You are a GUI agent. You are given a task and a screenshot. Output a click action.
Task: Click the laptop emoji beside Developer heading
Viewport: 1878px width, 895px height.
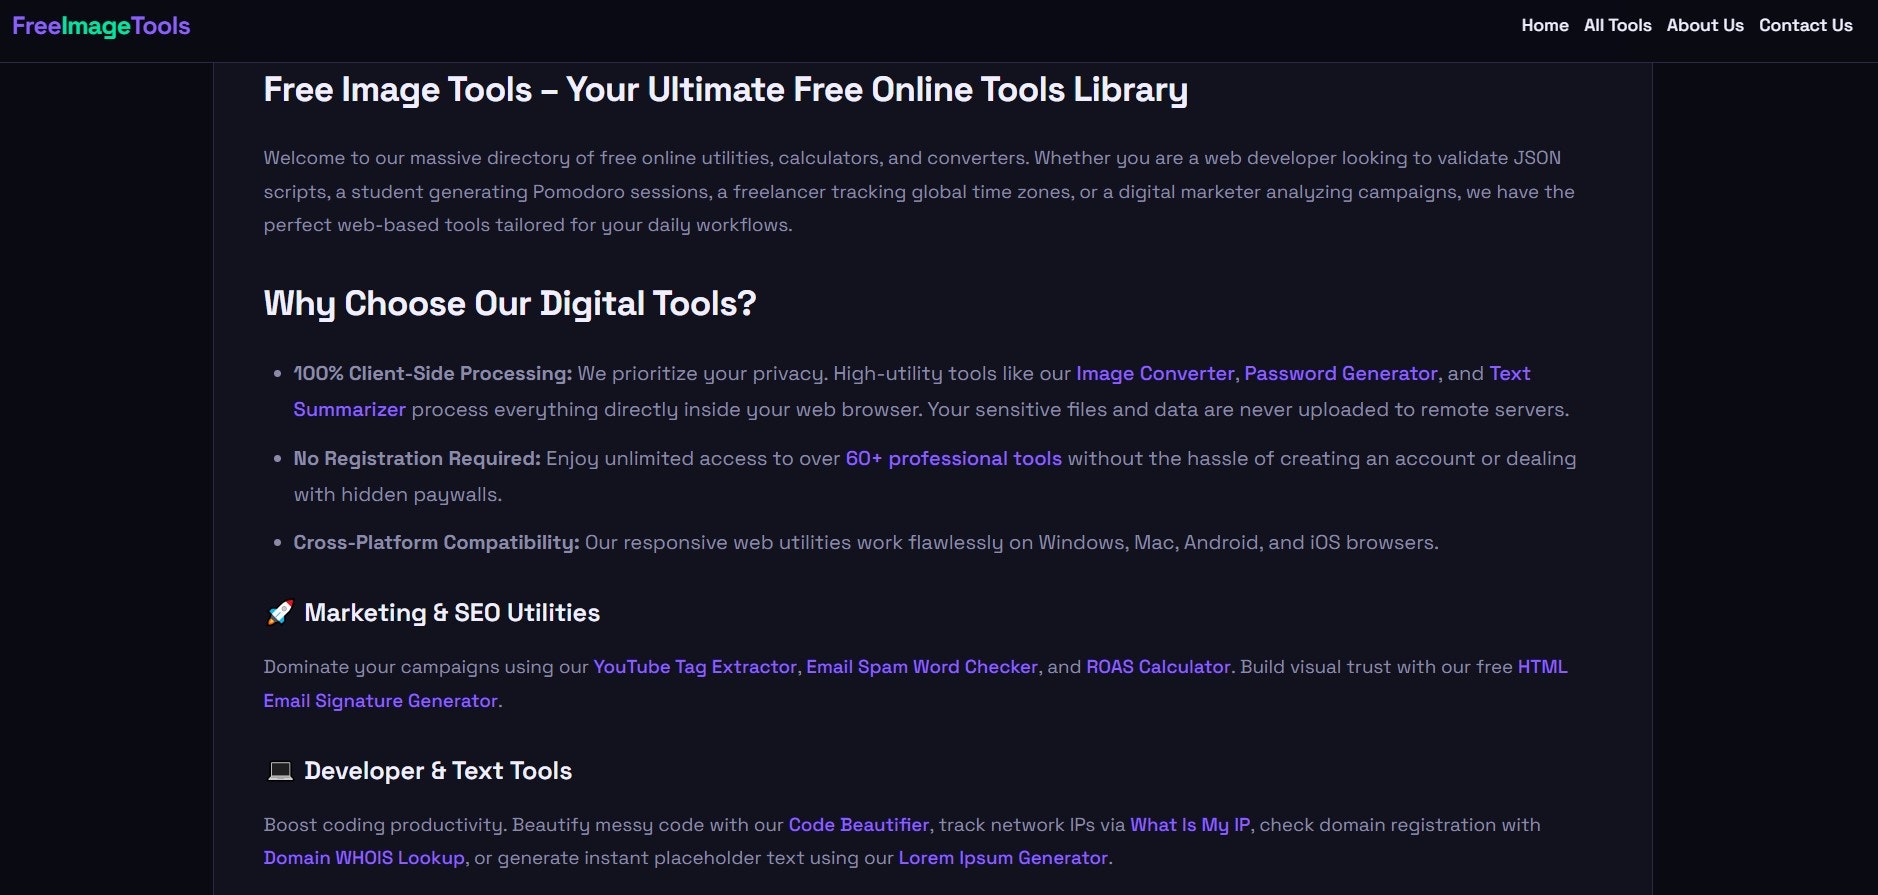coord(280,771)
